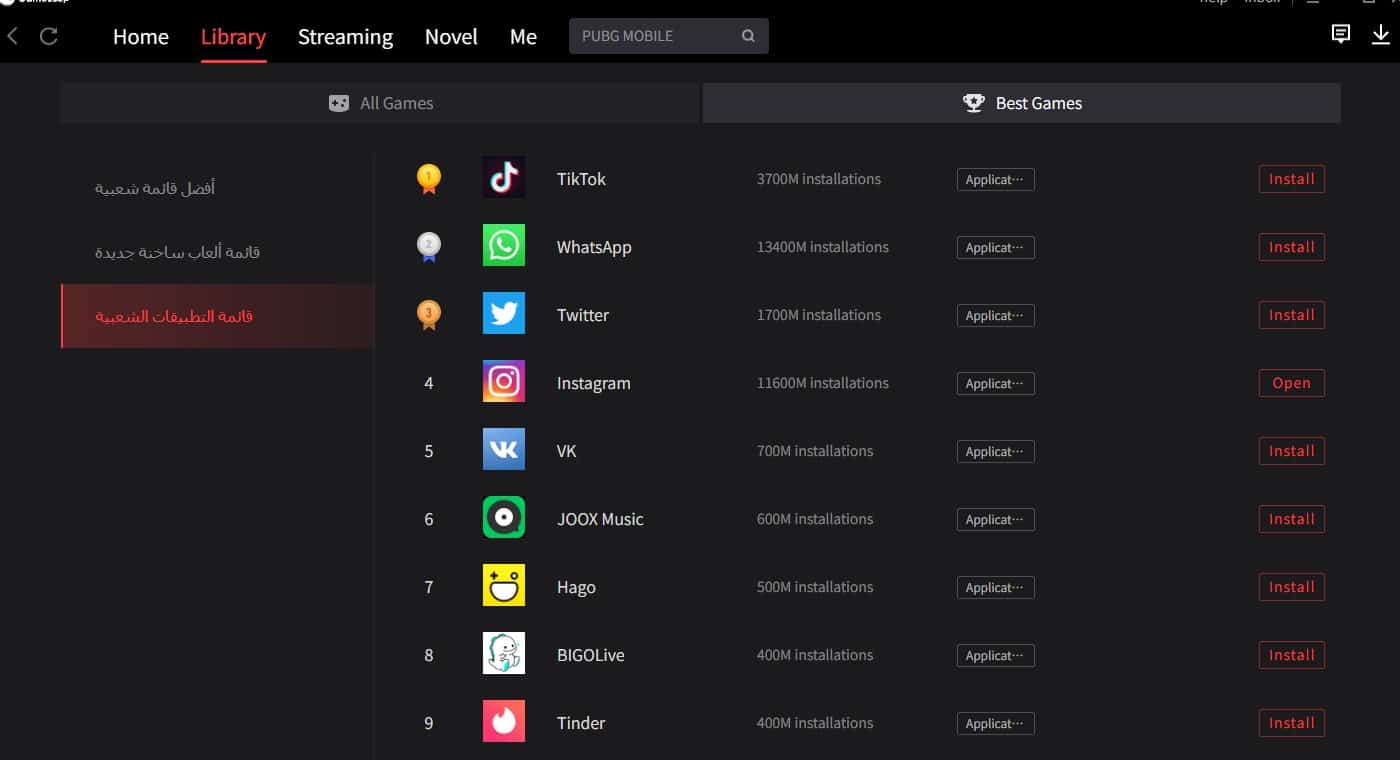
Task: Open the messages chat icon
Action: 1341,35
